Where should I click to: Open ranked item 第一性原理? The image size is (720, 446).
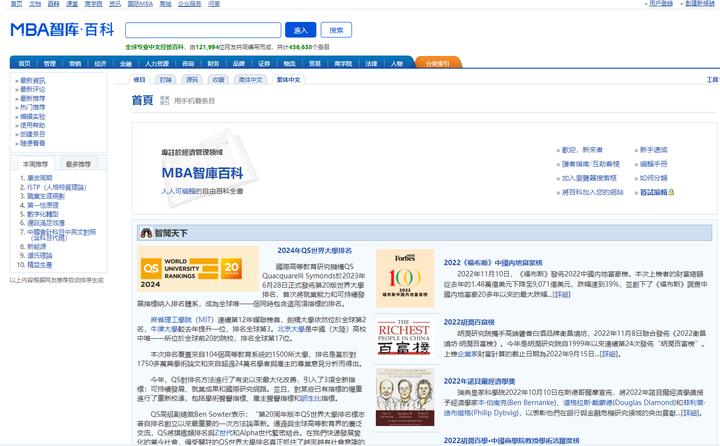pyautogui.click(x=43, y=205)
